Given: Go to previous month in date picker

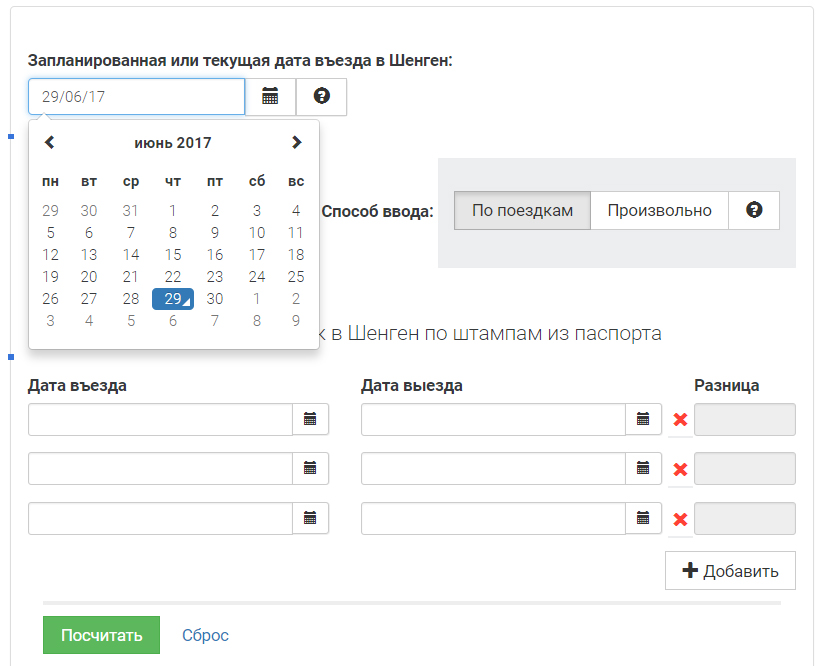Looking at the screenshot, I should click(x=49, y=143).
